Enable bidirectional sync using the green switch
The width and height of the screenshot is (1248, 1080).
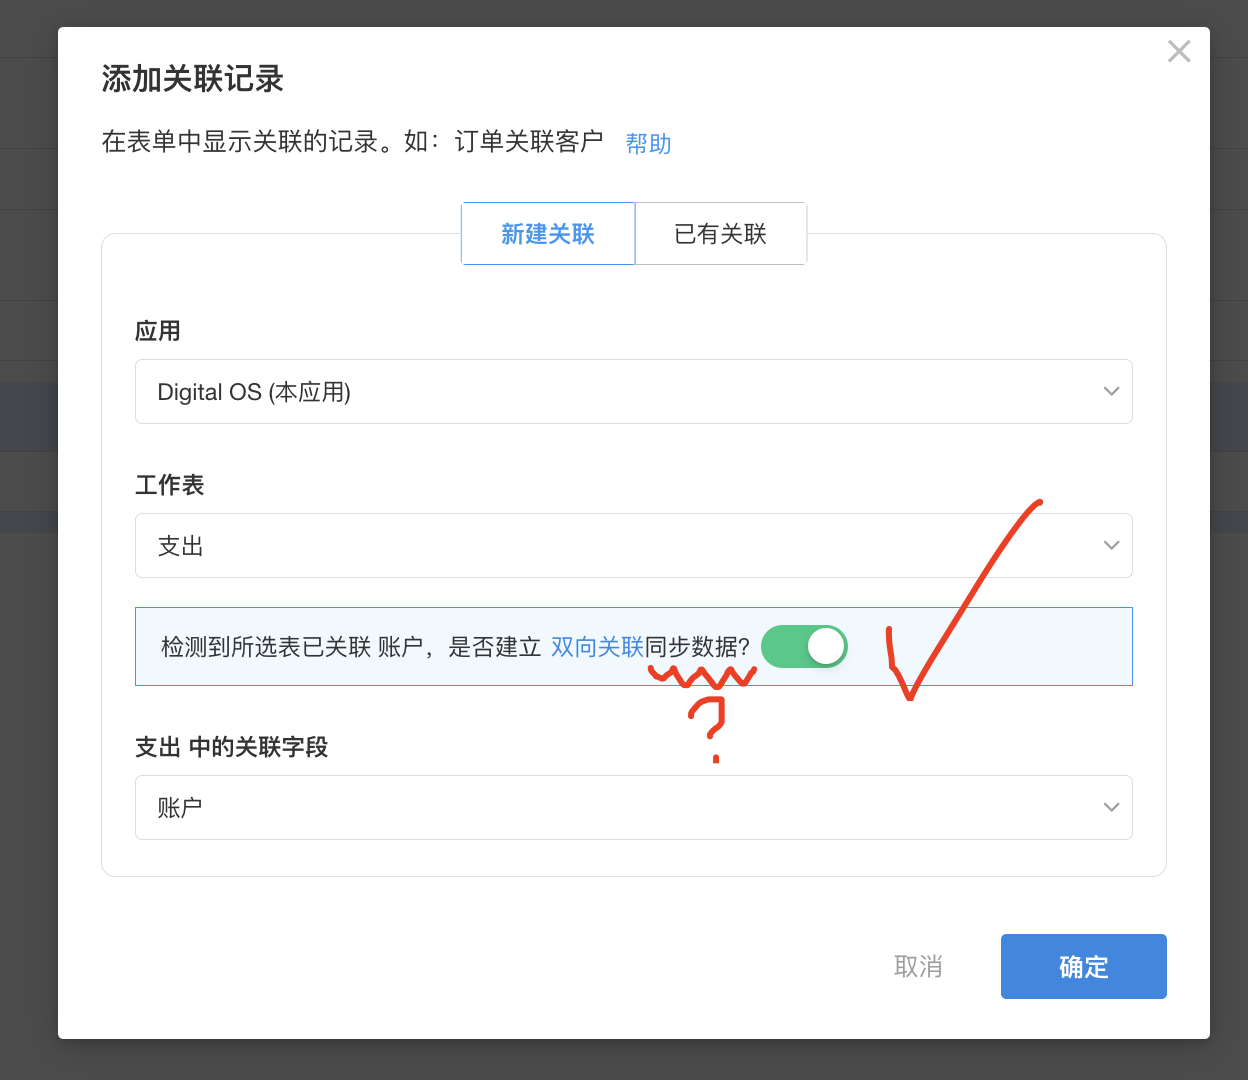[804, 646]
